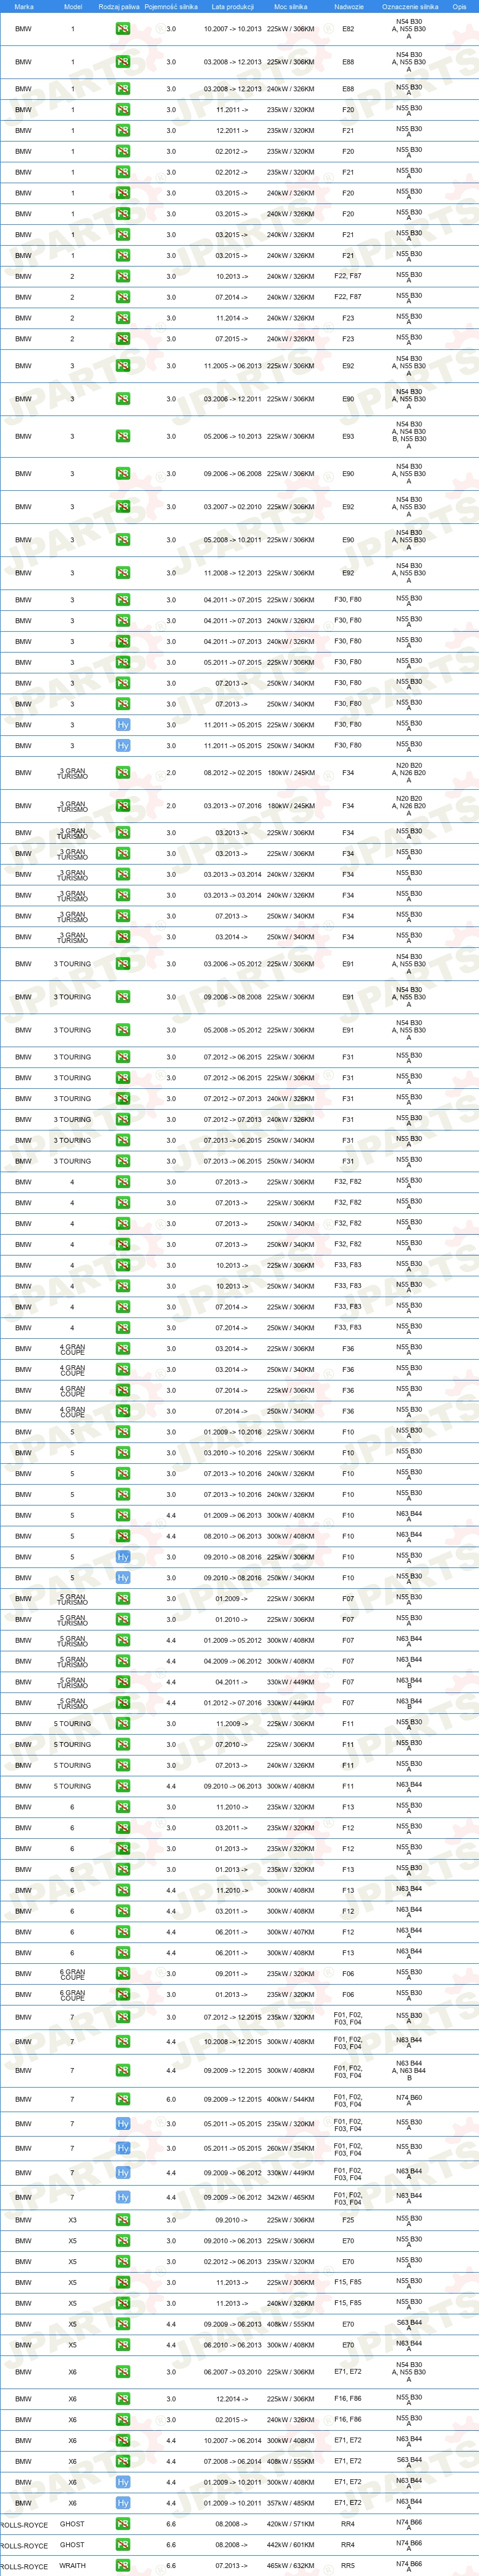Select the date cell 09.2006 -> 06.2008

[232, 474]
